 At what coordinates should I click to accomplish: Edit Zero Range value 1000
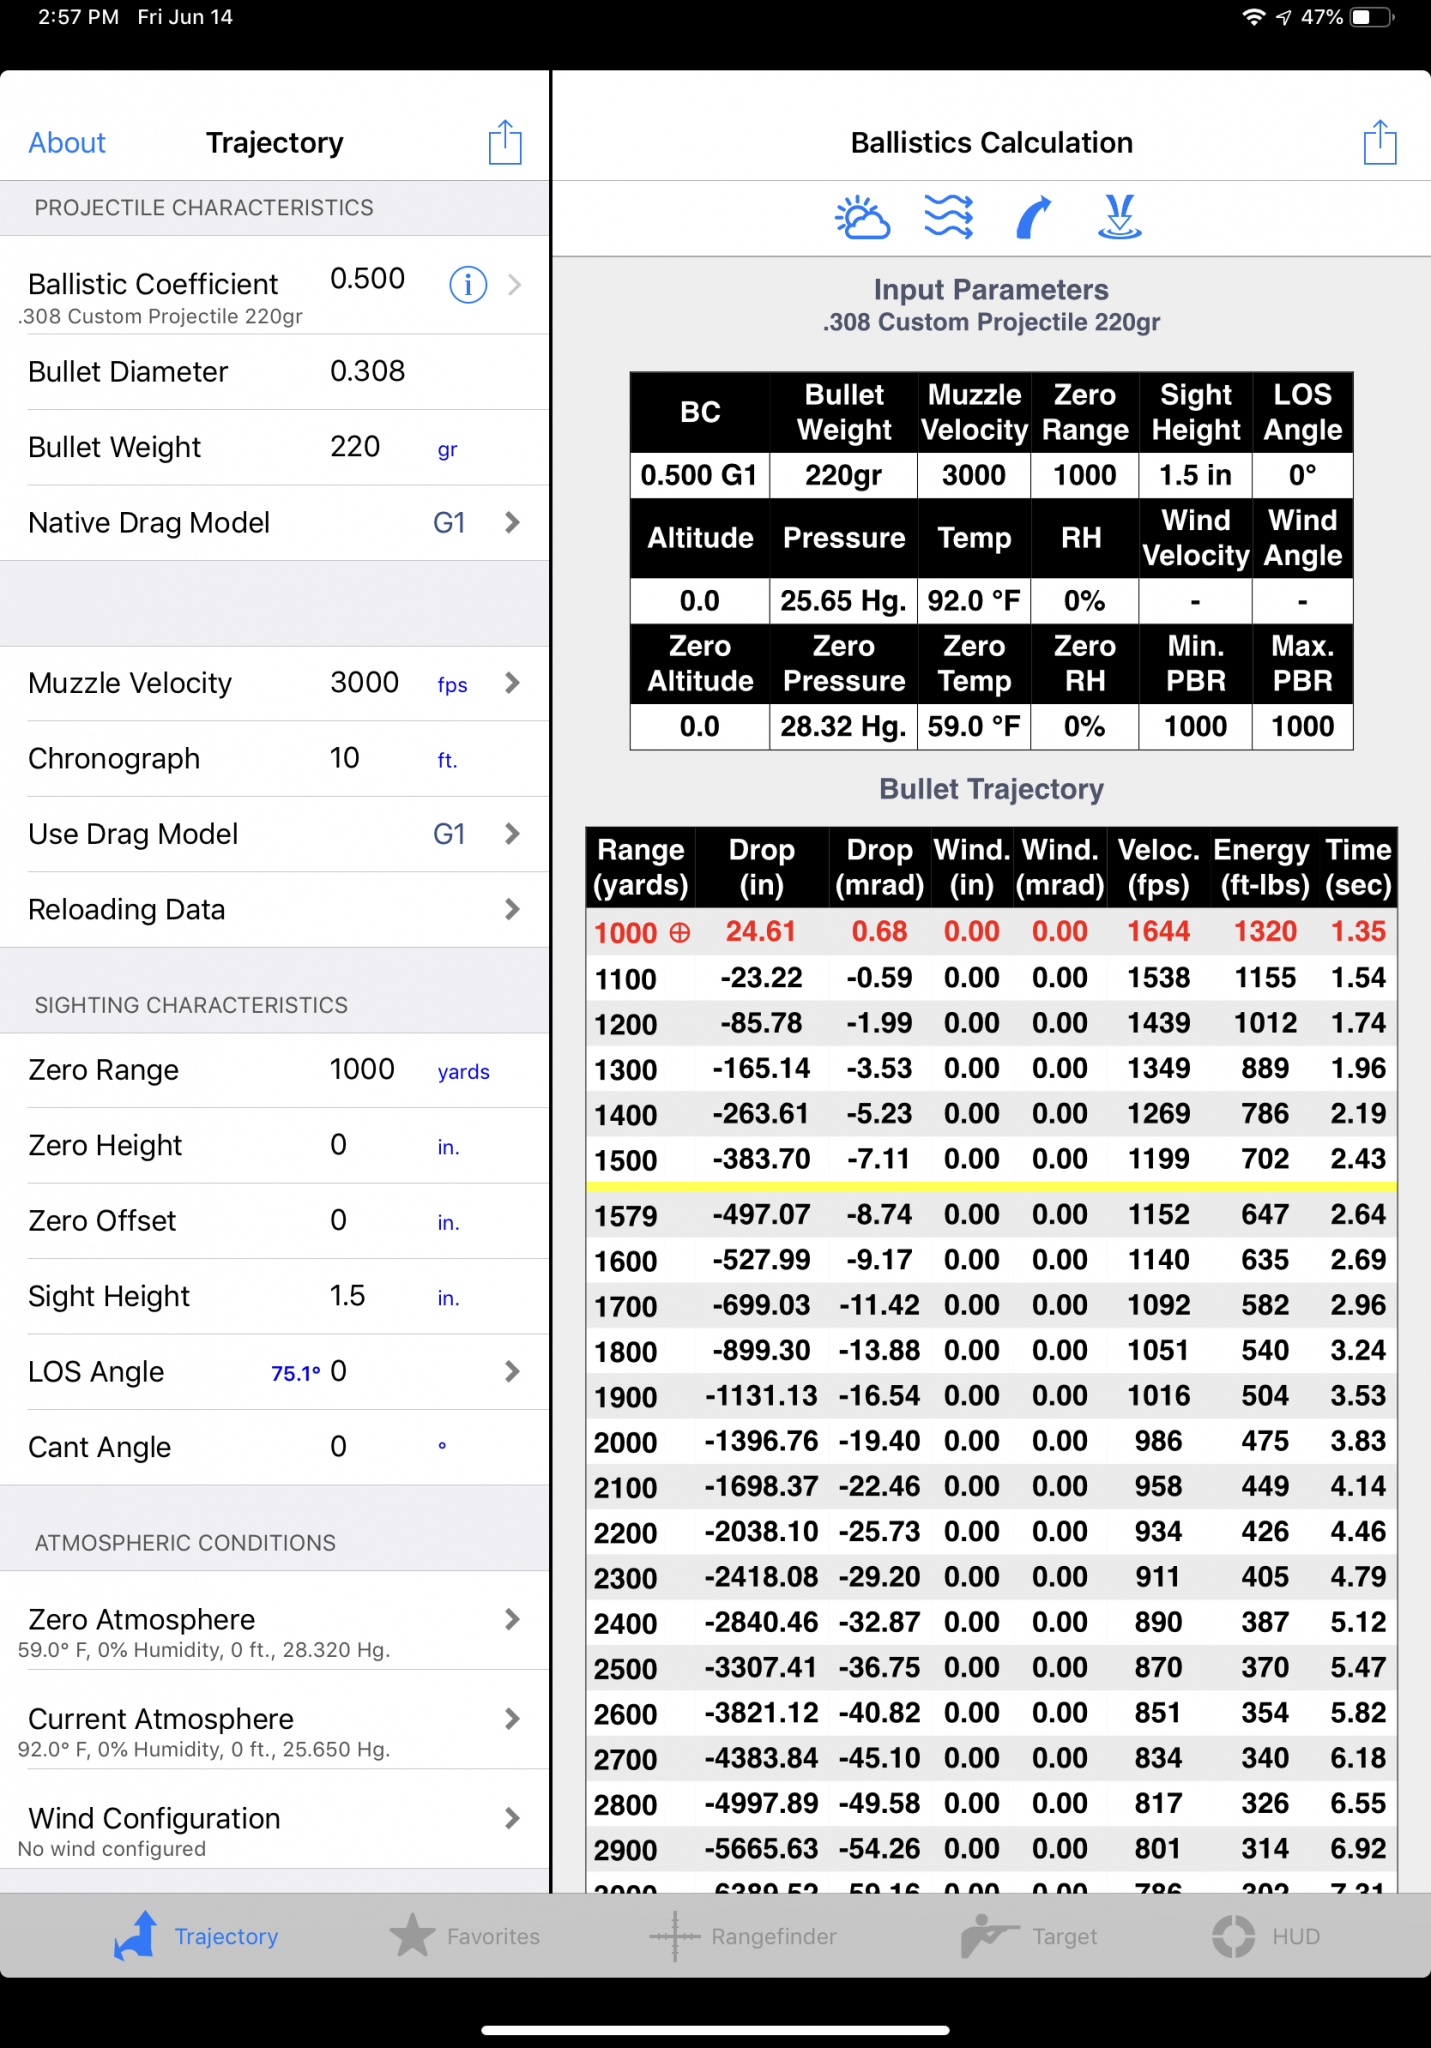(362, 1069)
